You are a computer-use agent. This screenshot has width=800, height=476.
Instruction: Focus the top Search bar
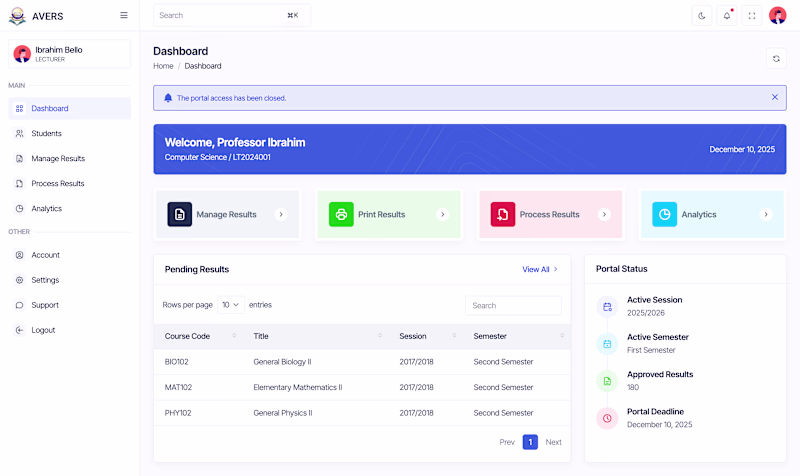[x=232, y=15]
